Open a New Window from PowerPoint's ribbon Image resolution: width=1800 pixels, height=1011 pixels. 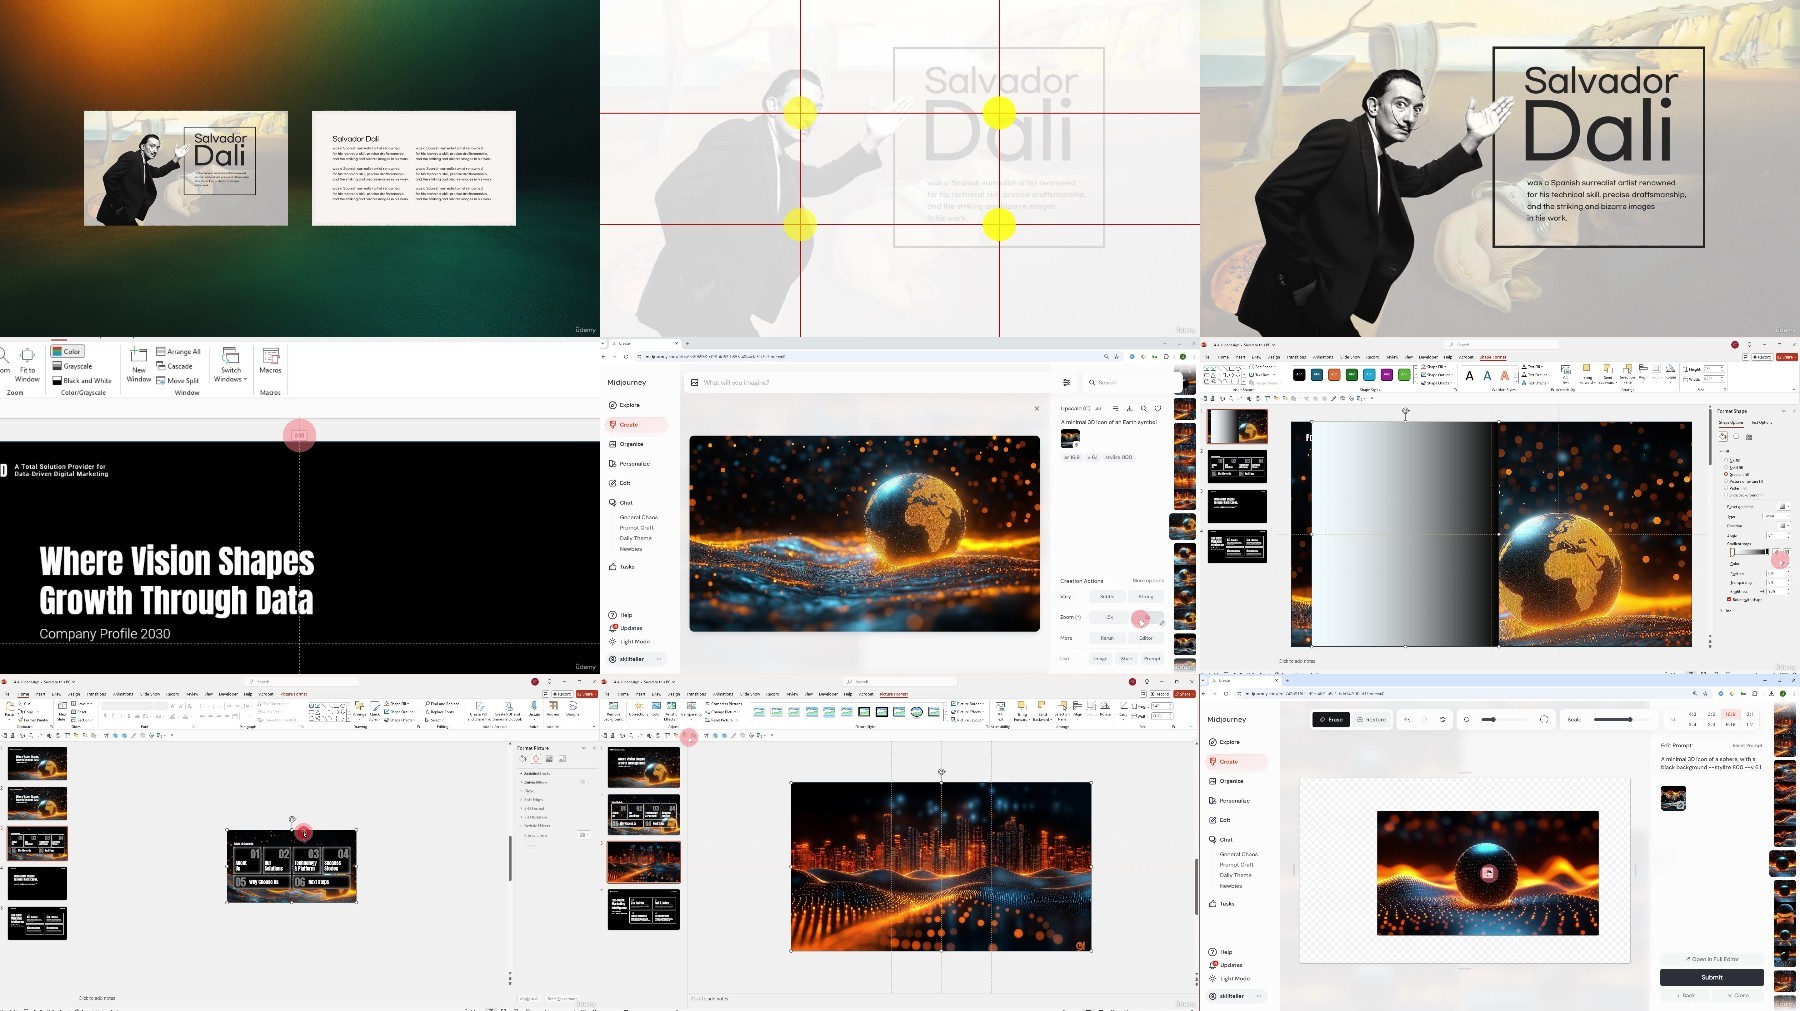[139, 365]
